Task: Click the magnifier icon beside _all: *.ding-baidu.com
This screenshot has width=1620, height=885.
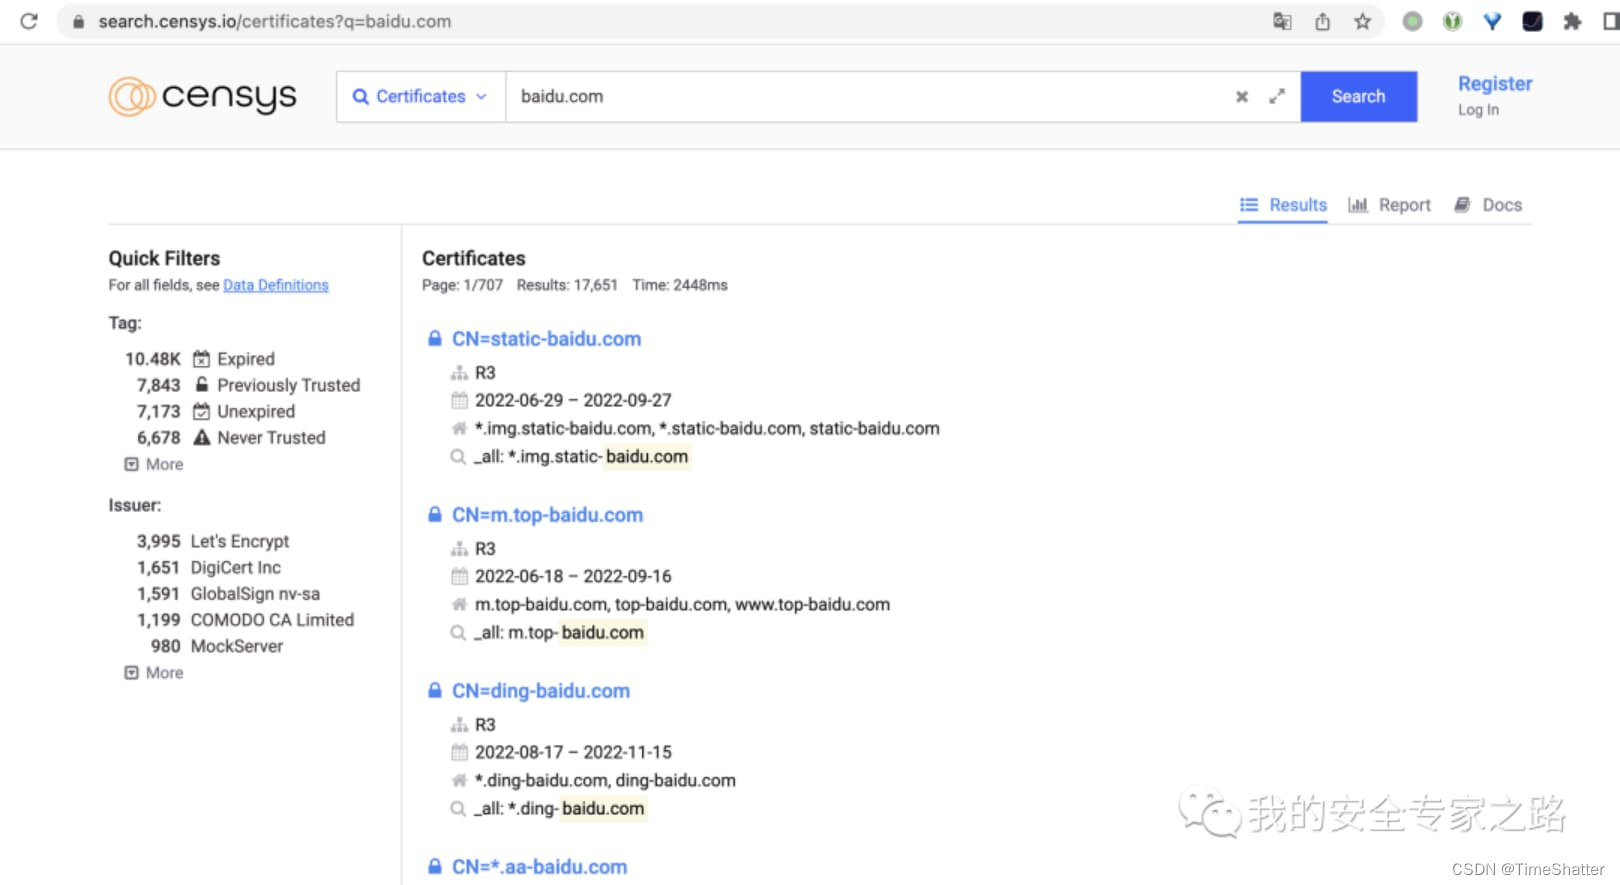Action: click(459, 809)
